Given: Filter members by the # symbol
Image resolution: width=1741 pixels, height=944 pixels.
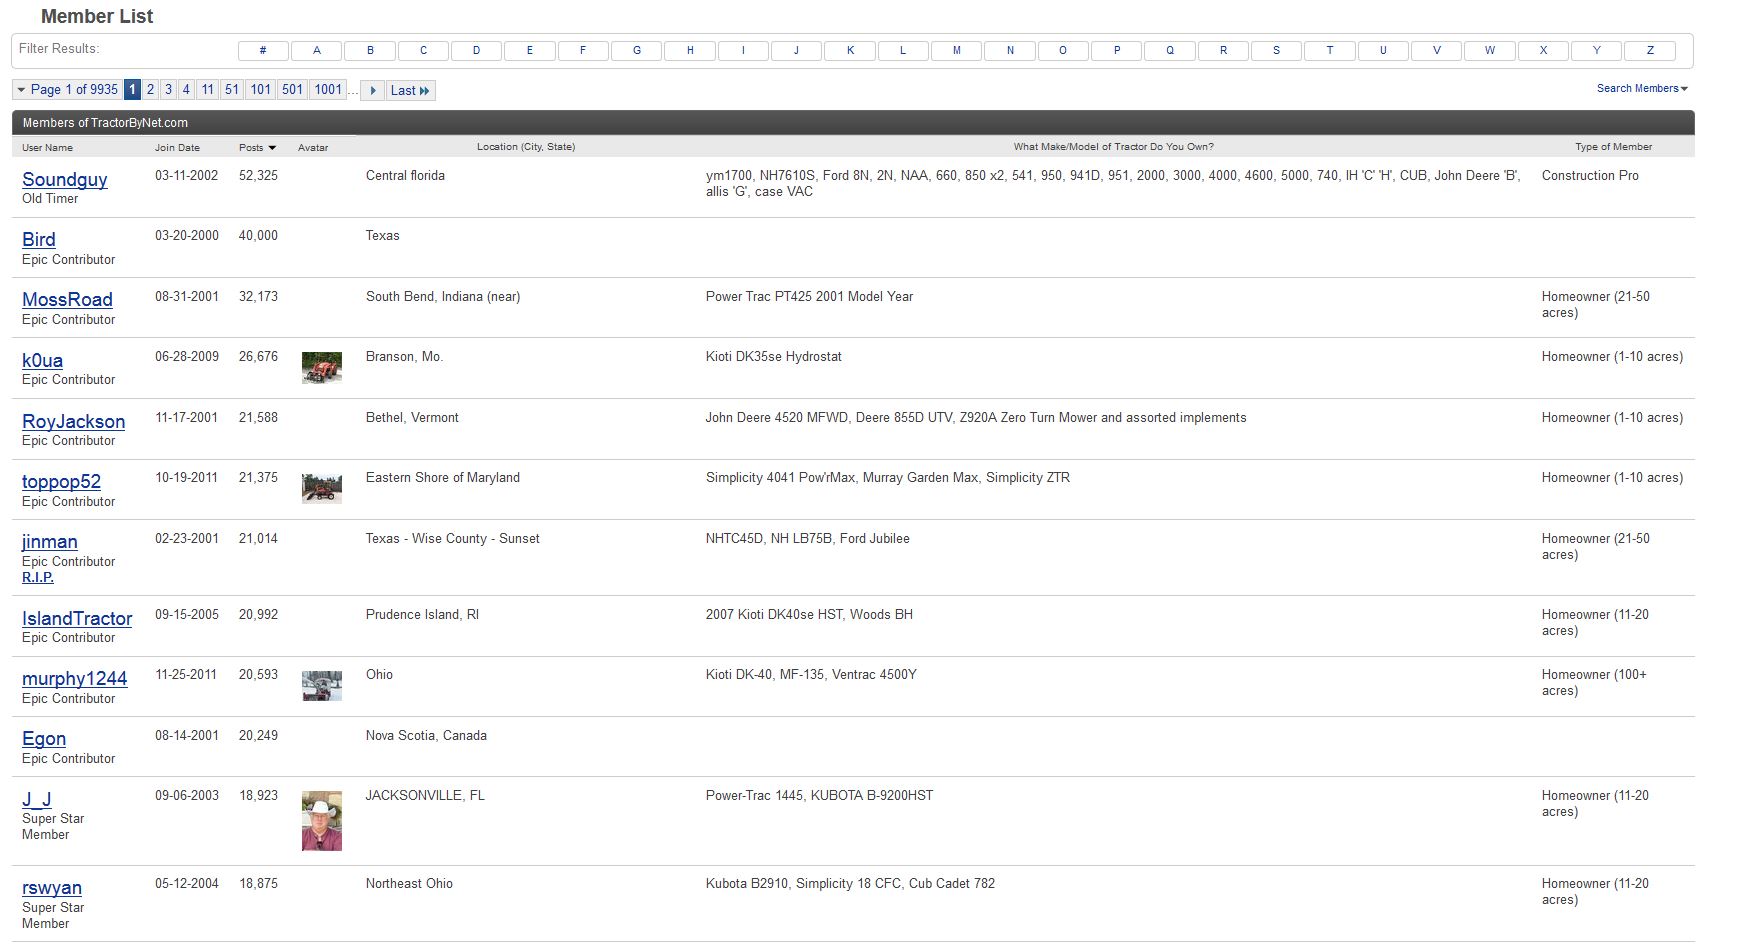Looking at the screenshot, I should [x=263, y=50].
